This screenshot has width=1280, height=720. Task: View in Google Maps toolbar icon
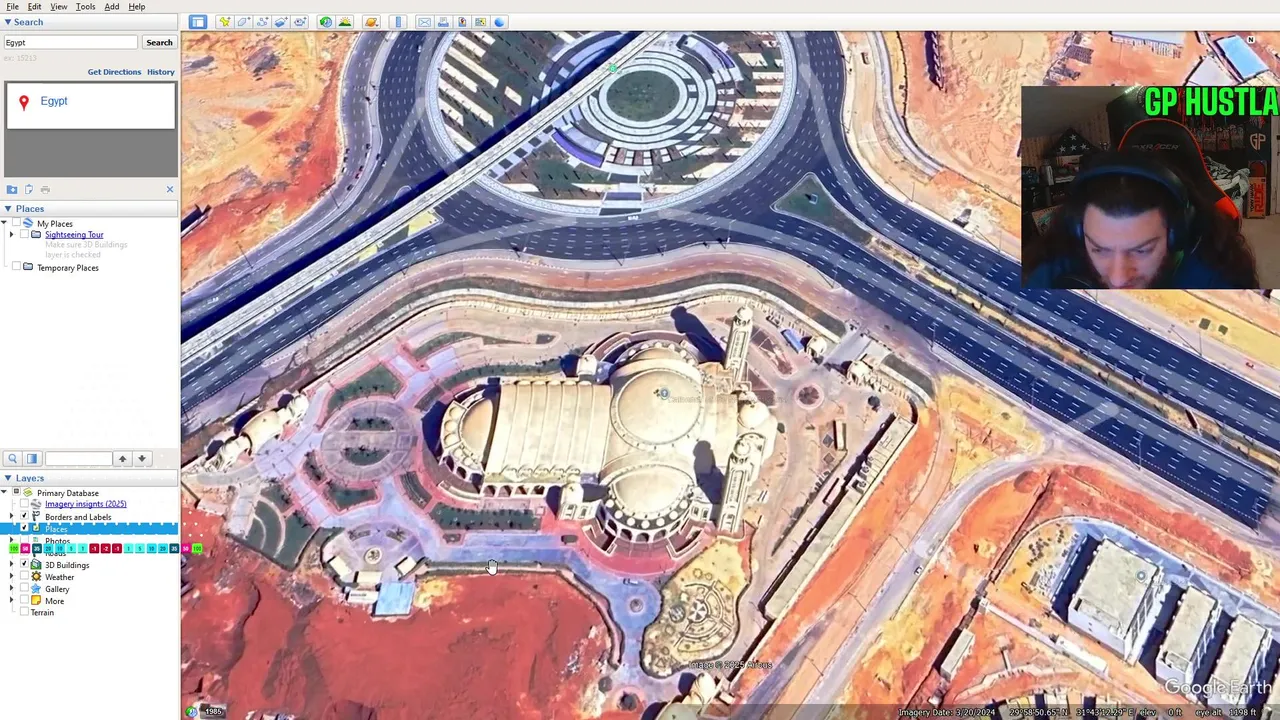point(481,21)
